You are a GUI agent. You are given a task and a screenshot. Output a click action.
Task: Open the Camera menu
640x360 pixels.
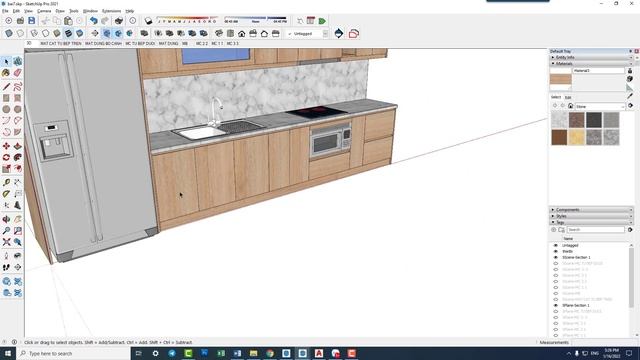44,11
